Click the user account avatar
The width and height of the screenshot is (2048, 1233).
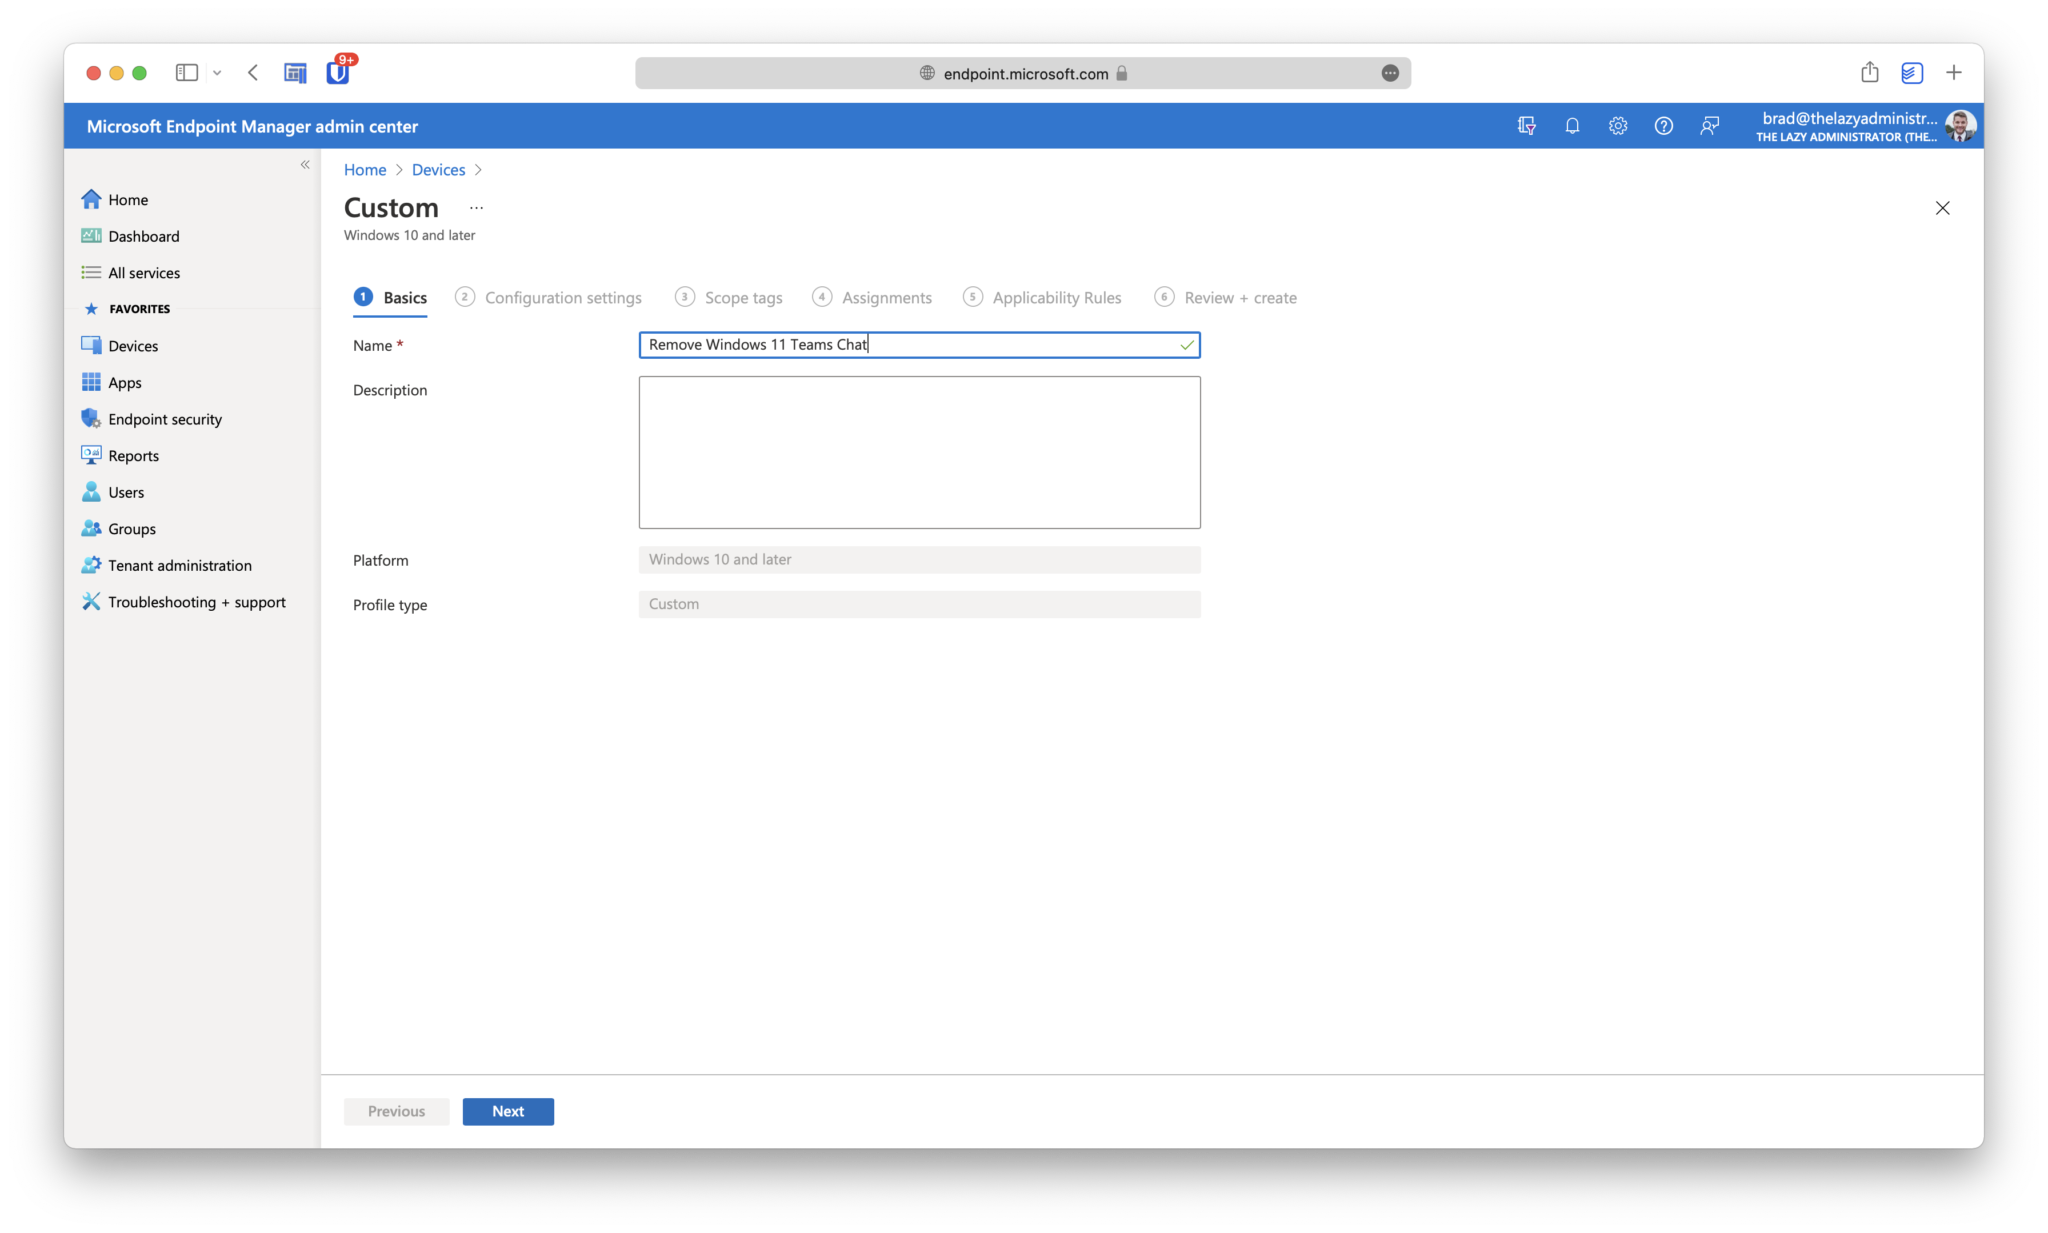pyautogui.click(x=1960, y=126)
